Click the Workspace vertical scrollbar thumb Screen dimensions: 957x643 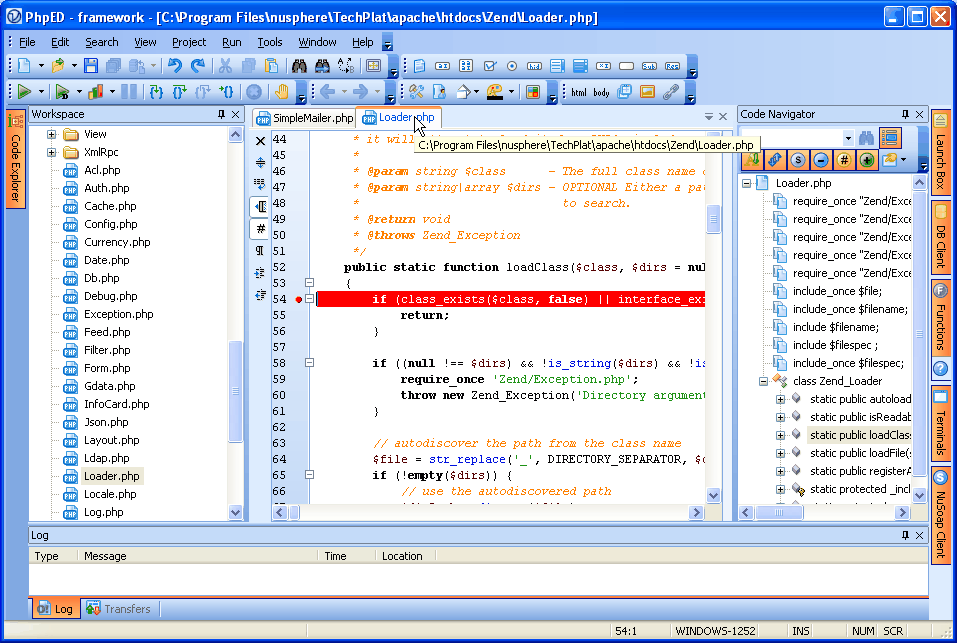click(x=236, y=390)
